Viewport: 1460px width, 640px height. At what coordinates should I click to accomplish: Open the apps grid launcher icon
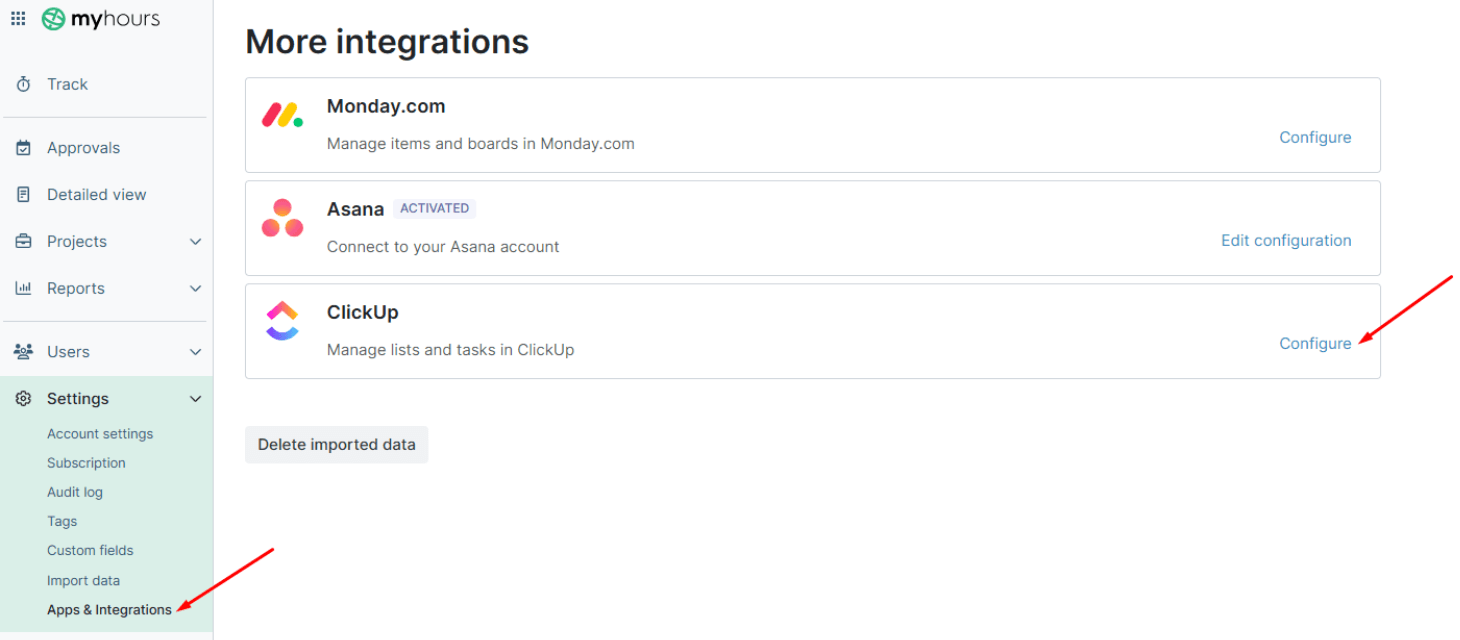(18, 17)
